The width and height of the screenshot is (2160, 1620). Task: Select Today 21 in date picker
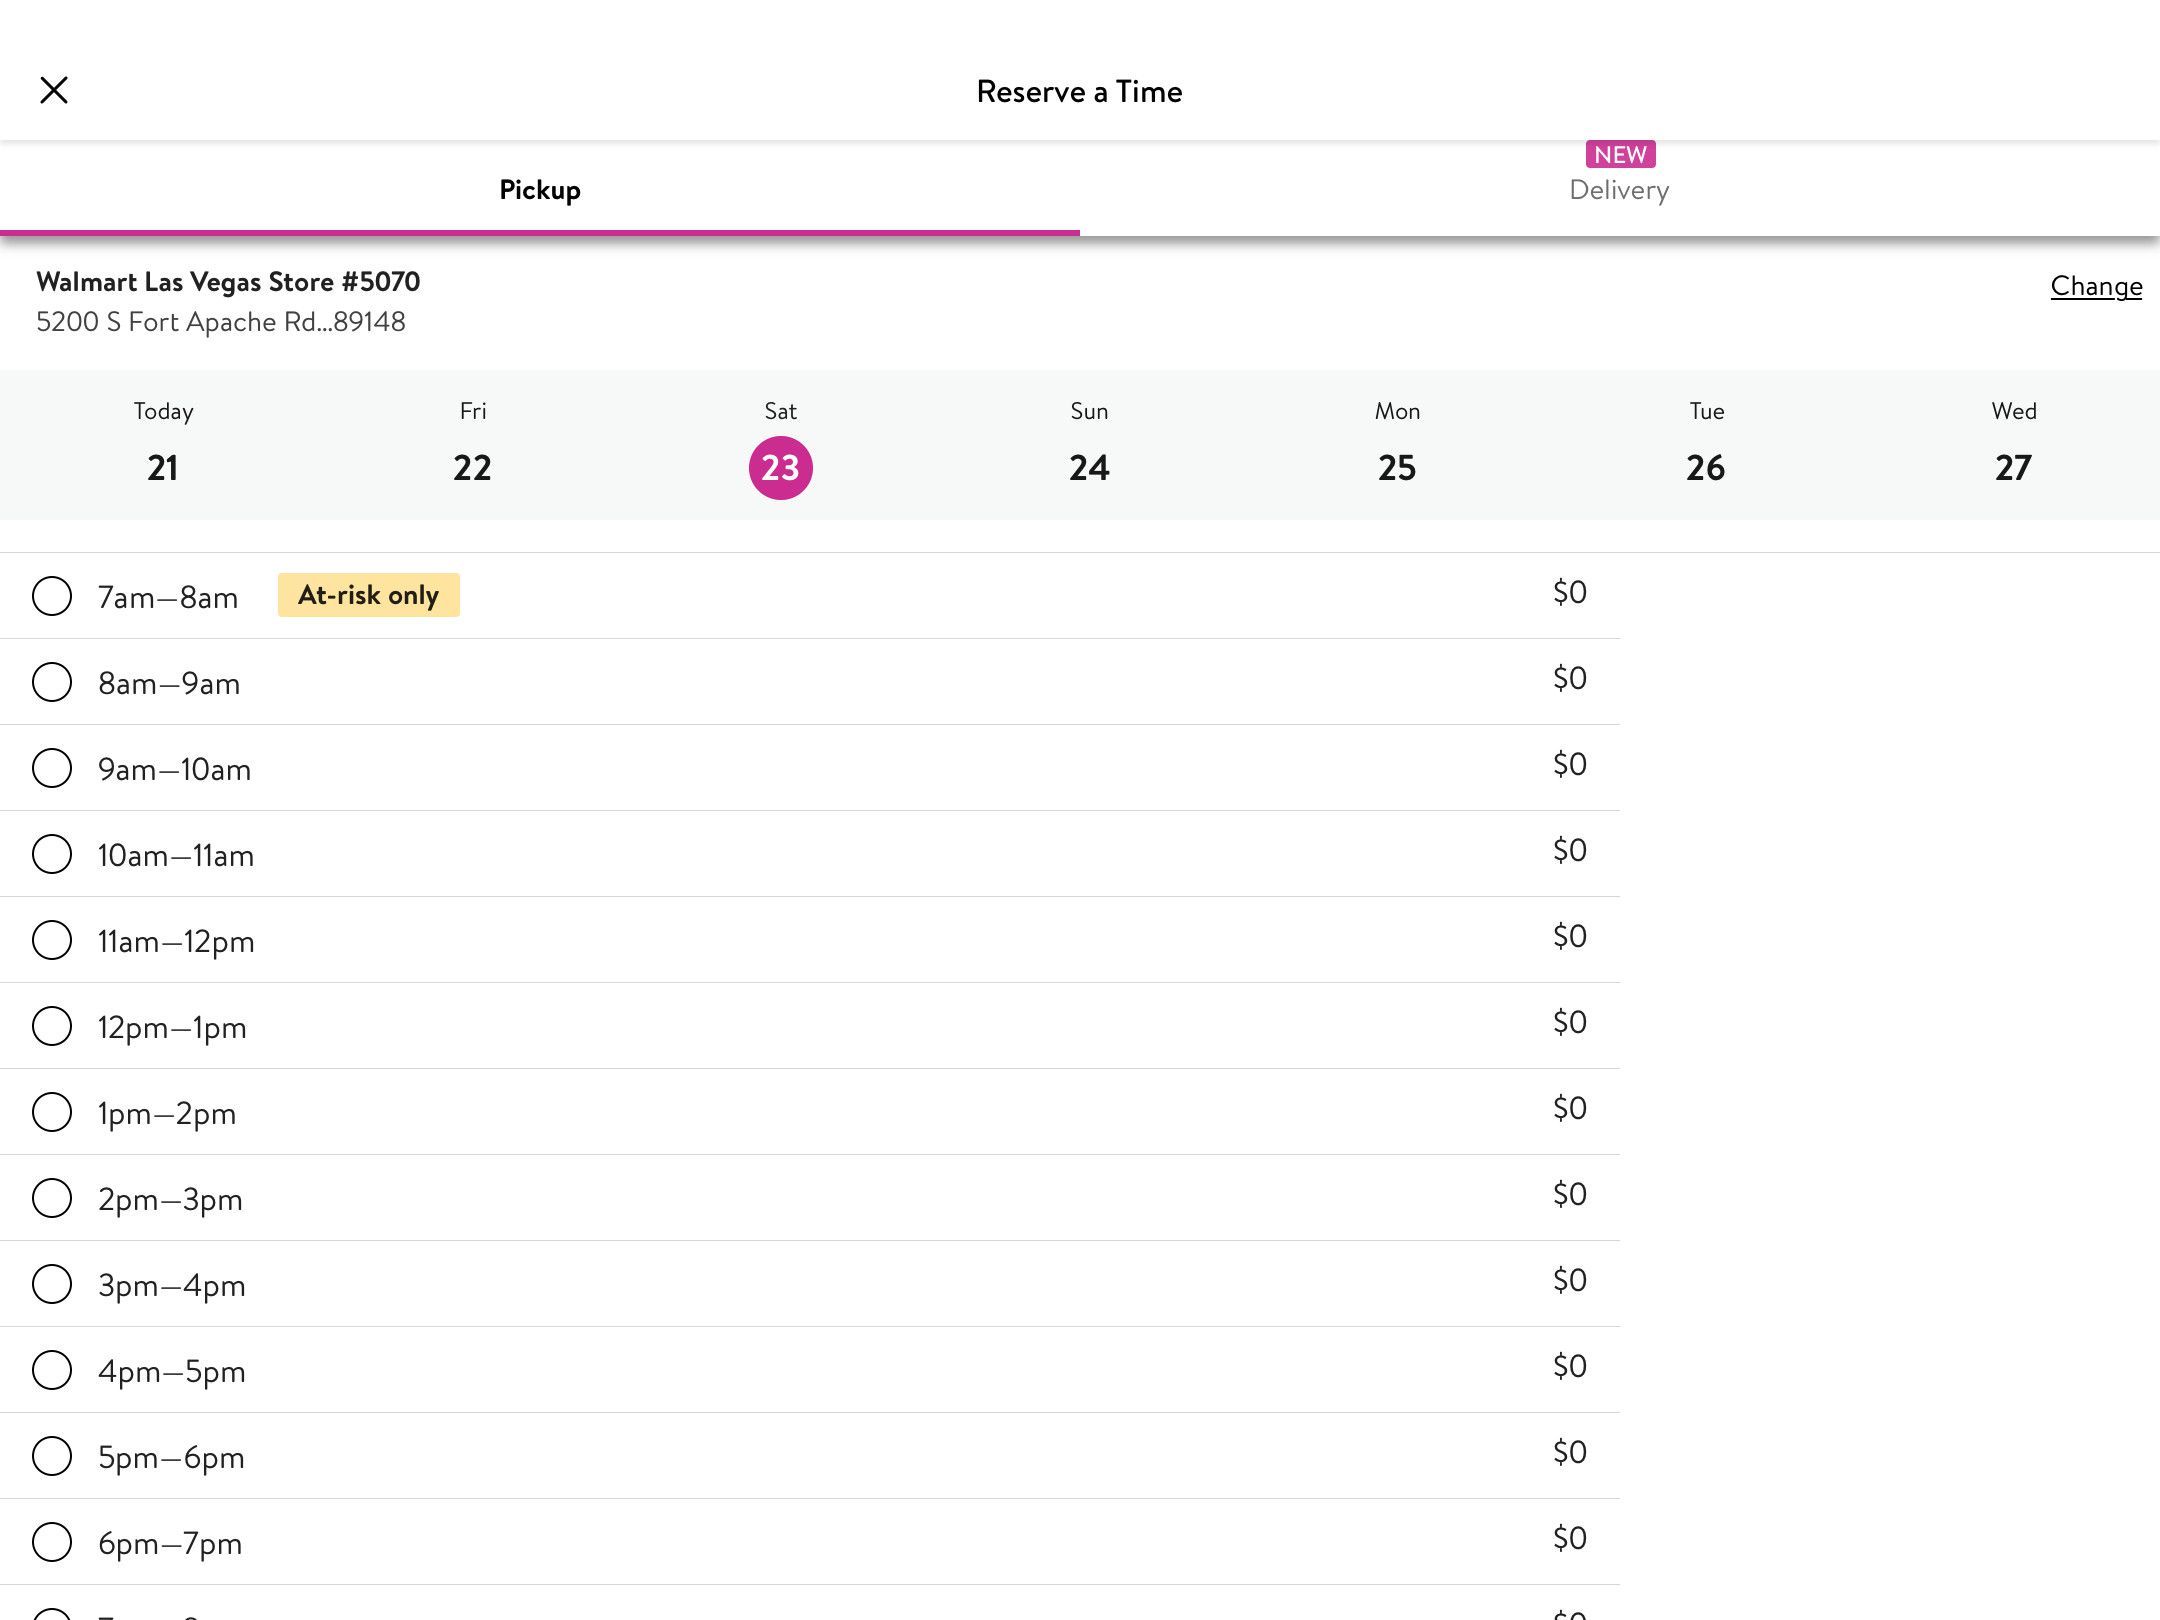163,445
